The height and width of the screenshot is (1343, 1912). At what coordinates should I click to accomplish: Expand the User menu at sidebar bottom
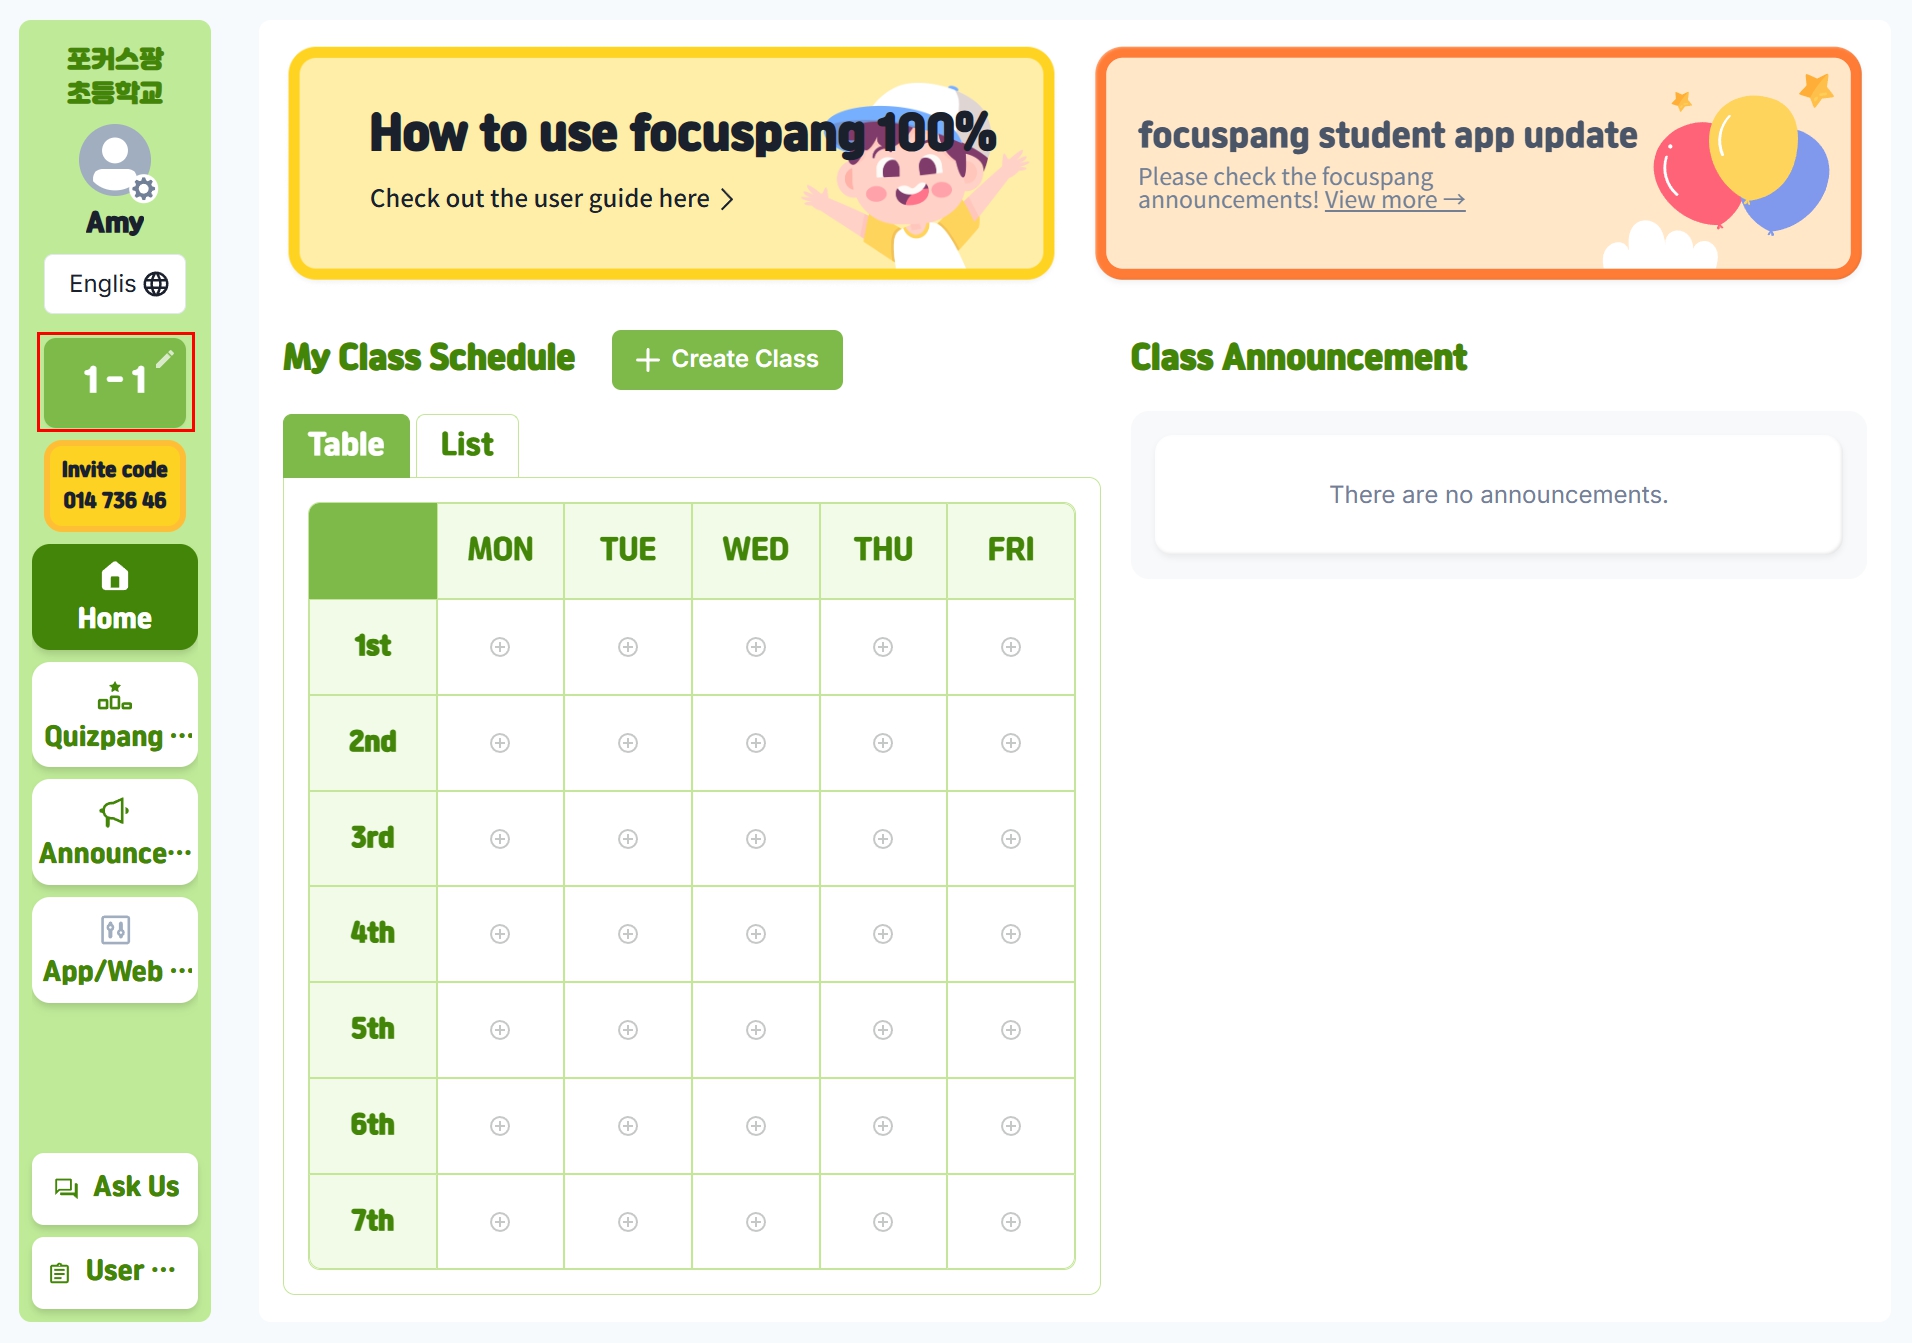point(115,1272)
